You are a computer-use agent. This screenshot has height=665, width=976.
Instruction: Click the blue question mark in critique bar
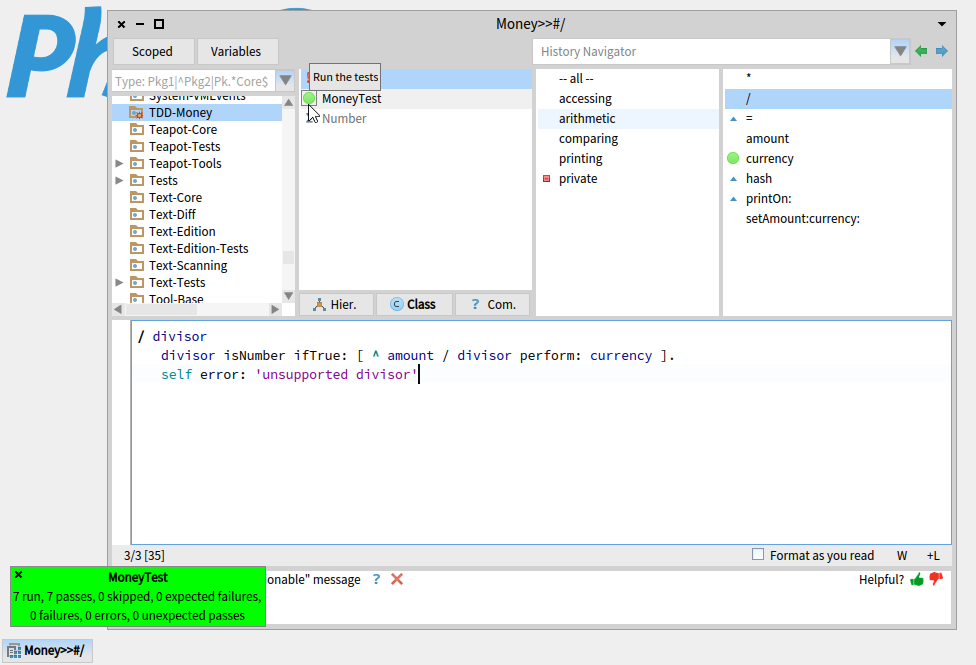point(376,580)
